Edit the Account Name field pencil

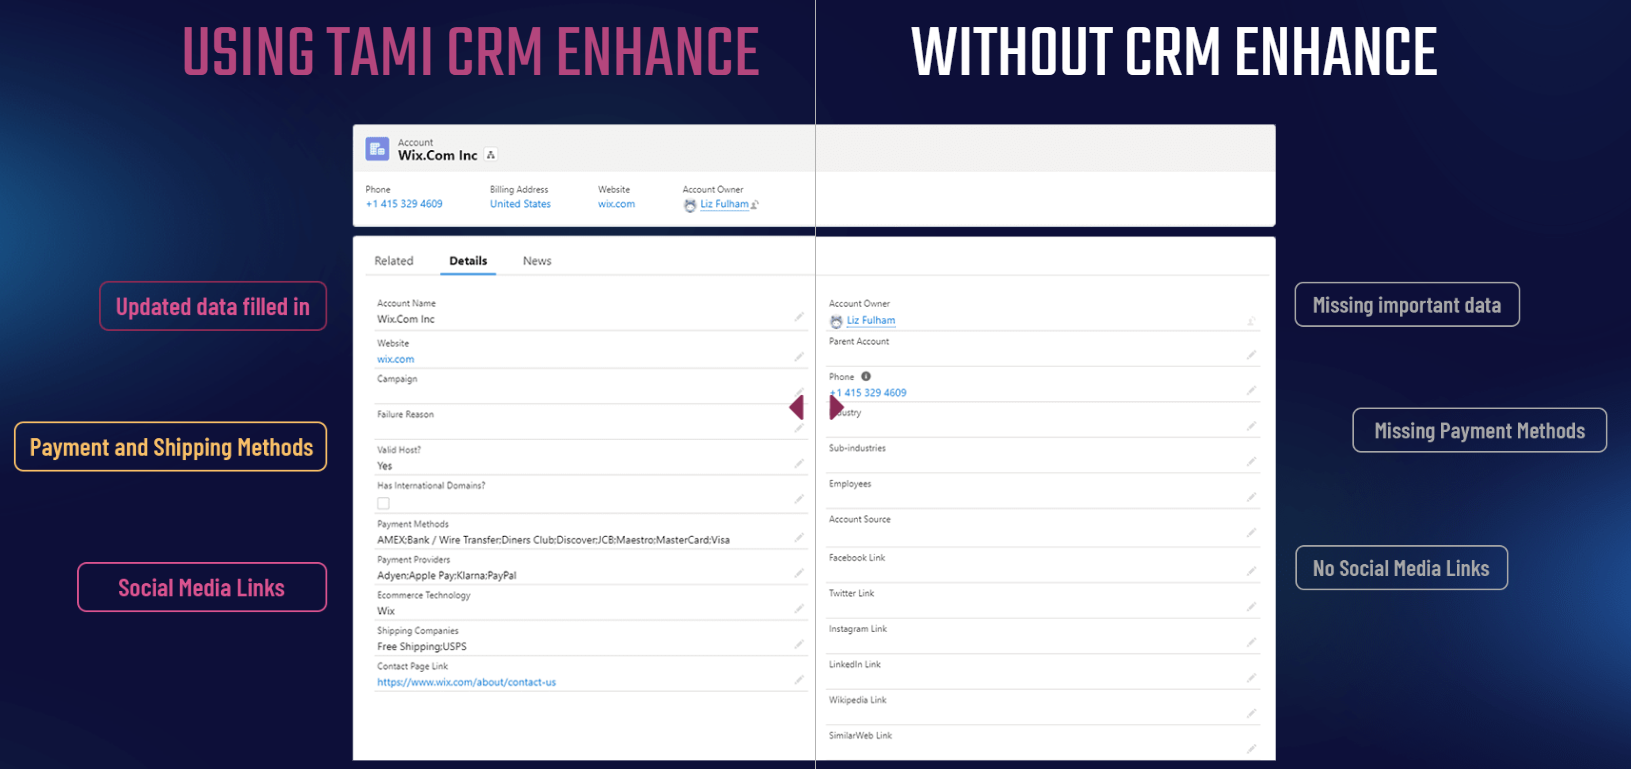pyautogui.click(x=799, y=317)
